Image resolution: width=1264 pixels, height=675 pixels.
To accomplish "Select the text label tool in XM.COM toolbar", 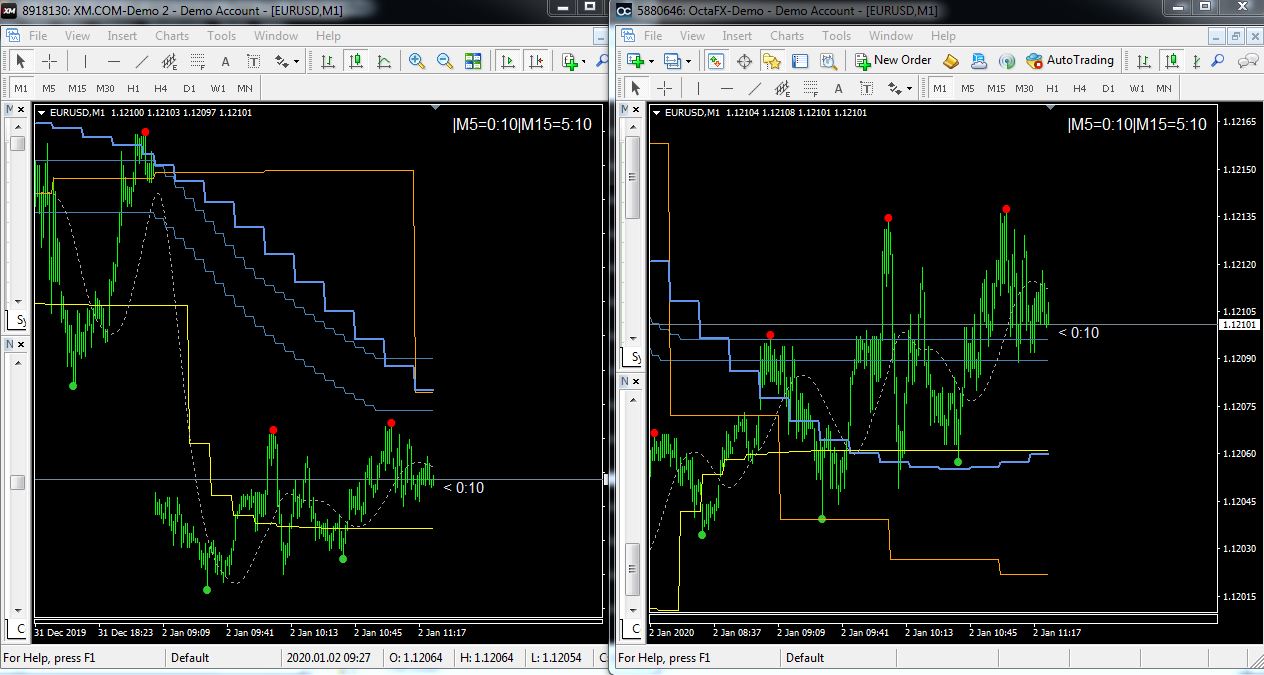I will pyautogui.click(x=253, y=61).
